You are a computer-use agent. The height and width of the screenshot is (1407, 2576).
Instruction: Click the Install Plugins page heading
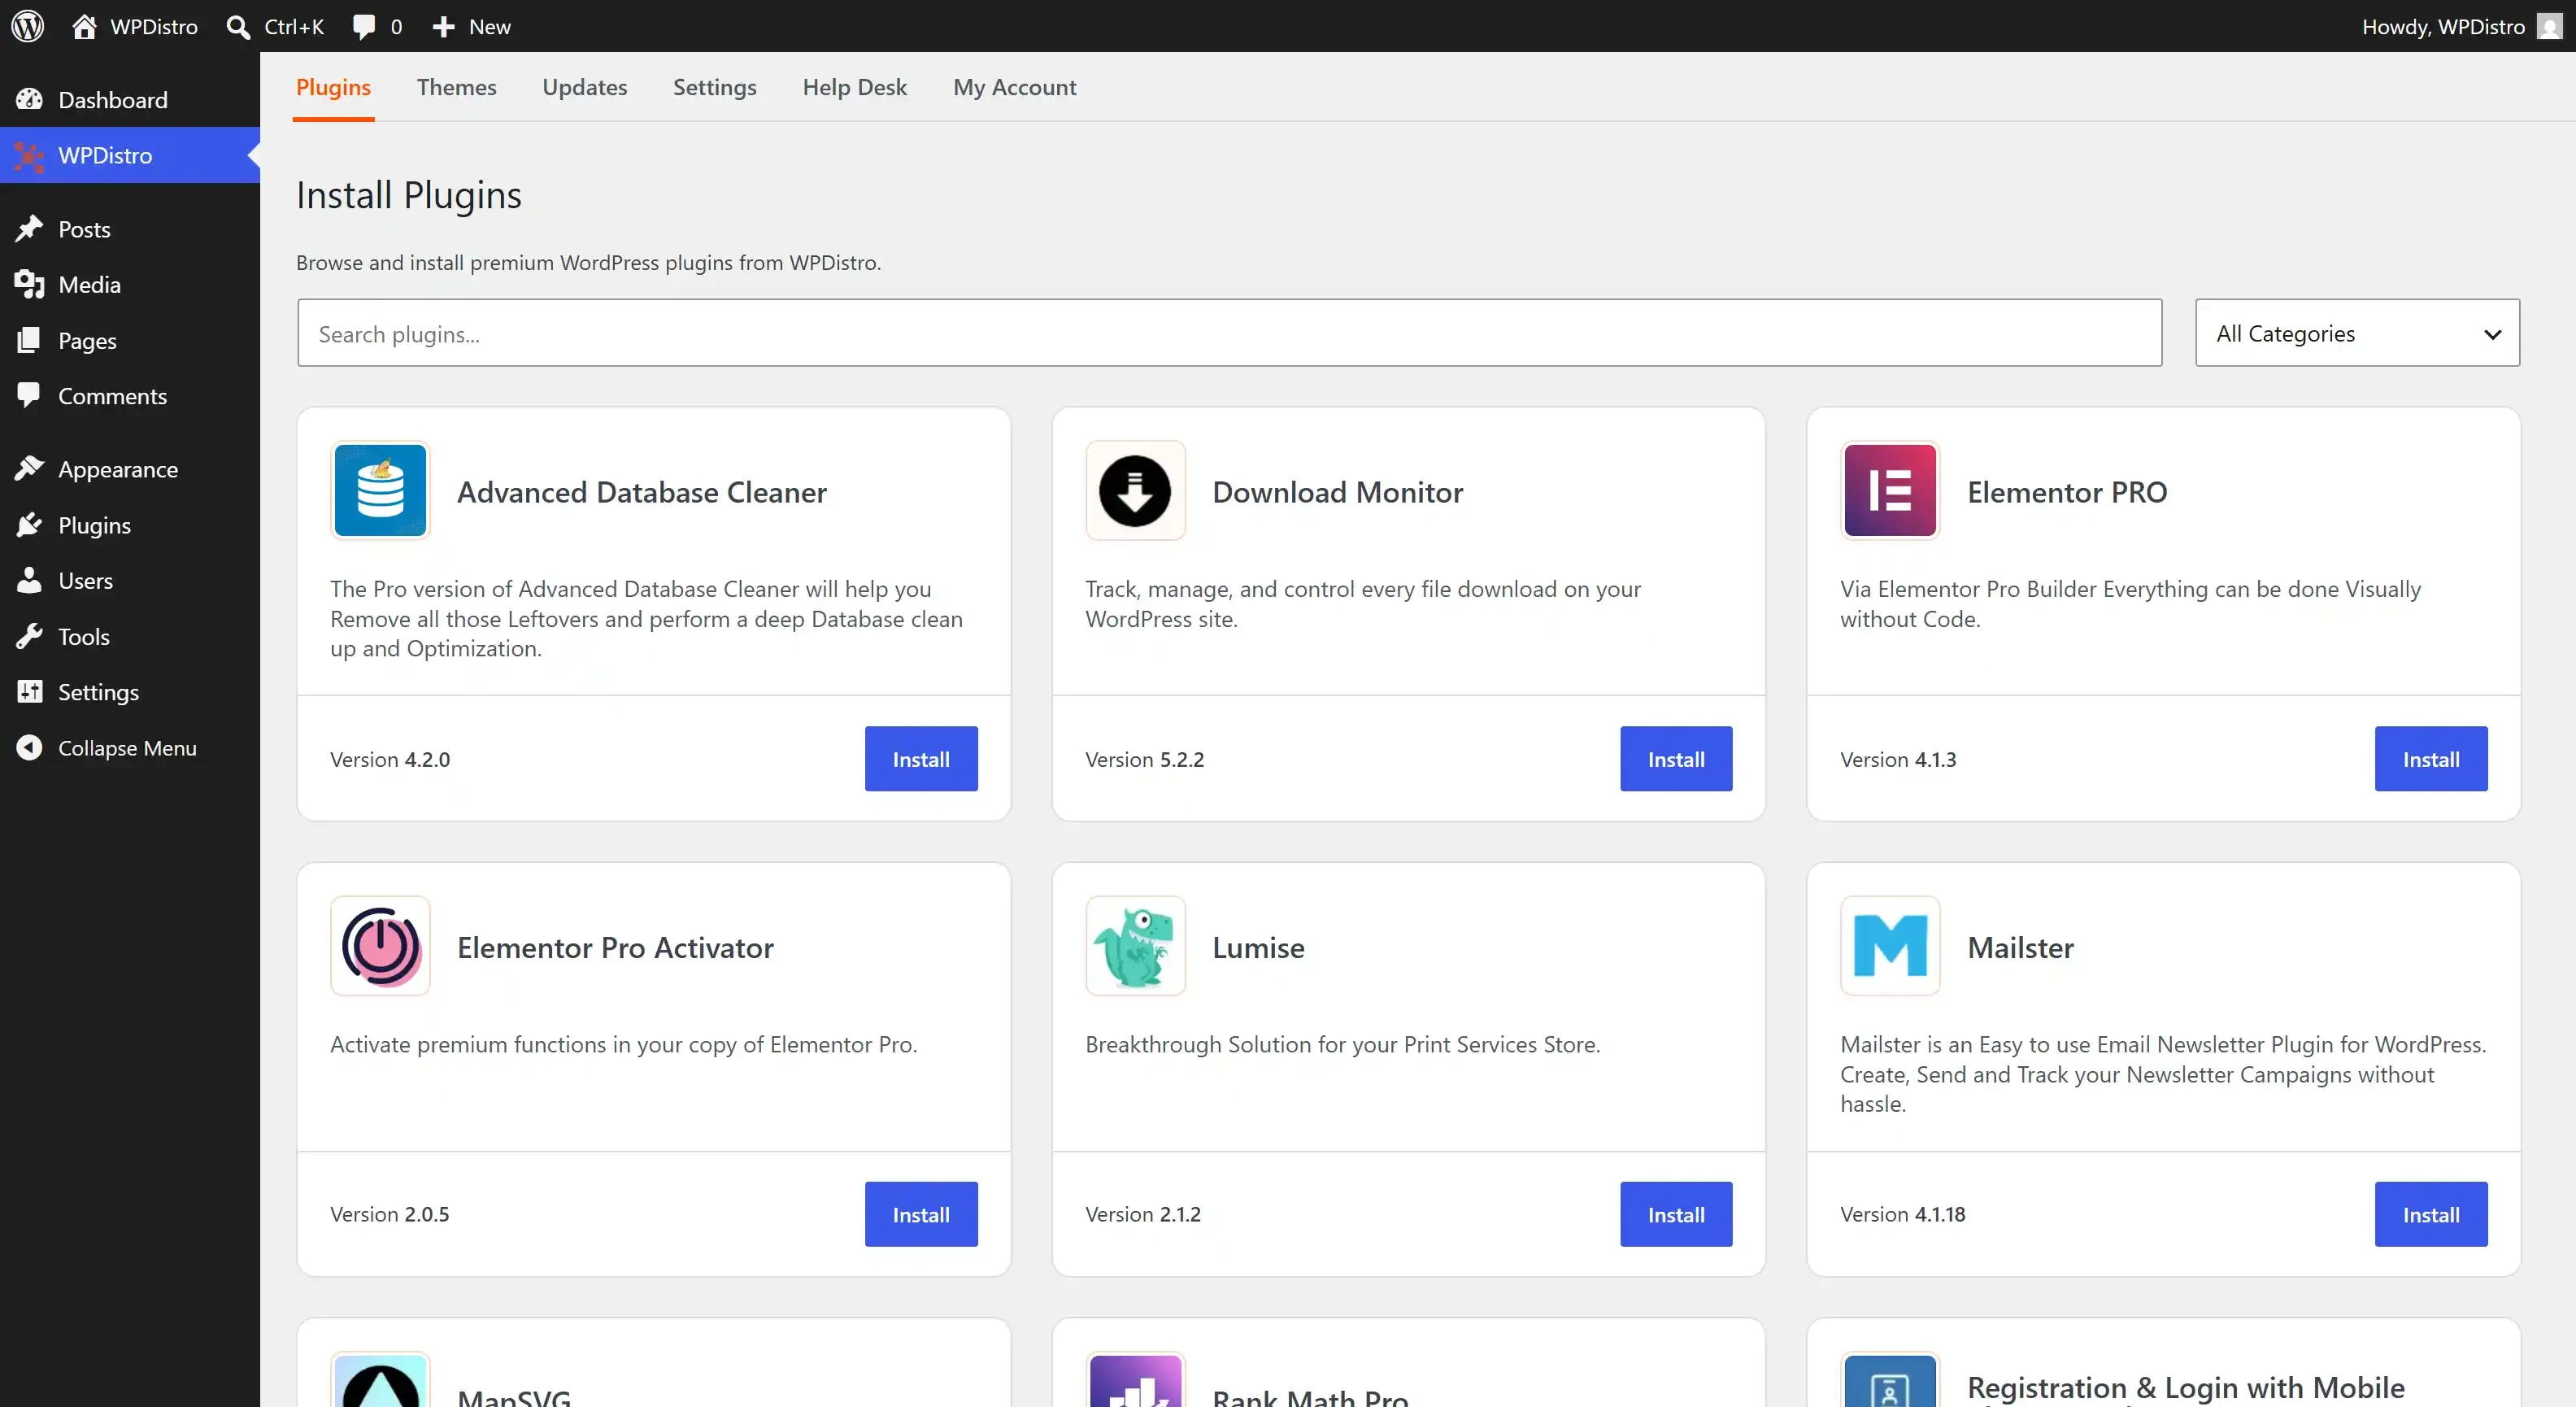408,195
